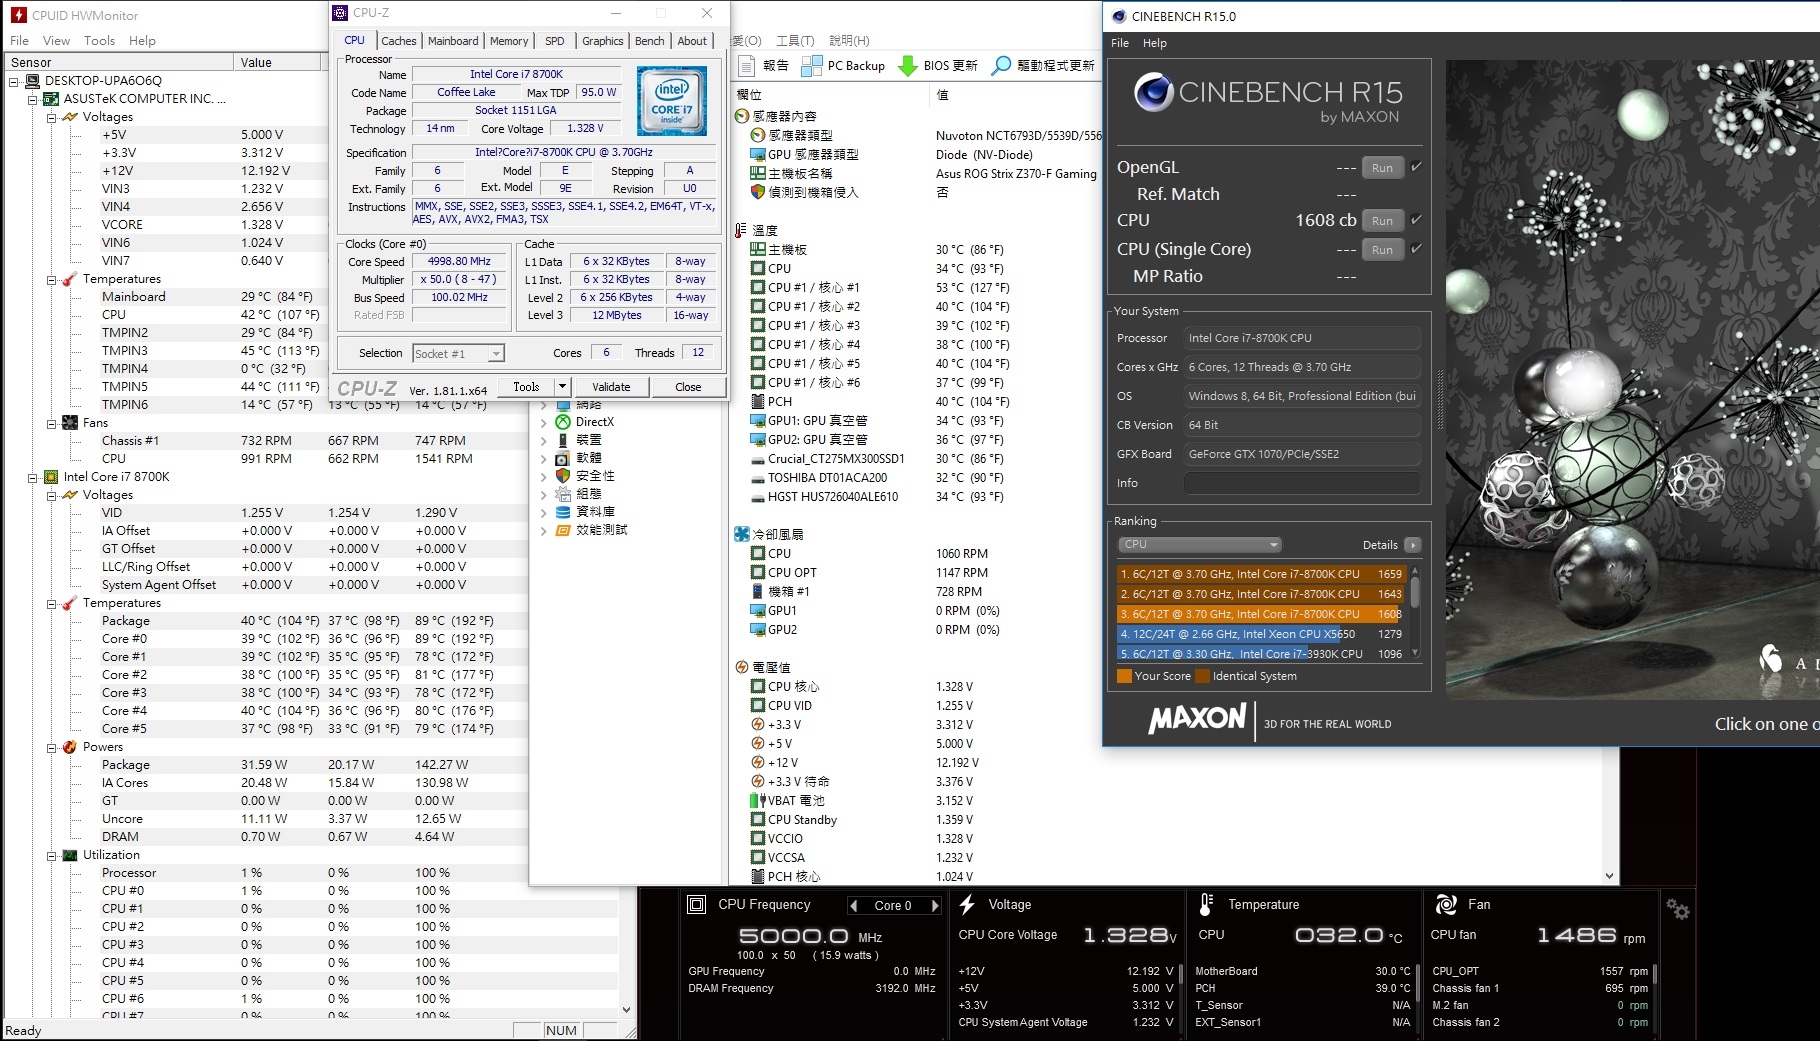Expand the DirectX tree node
The height and width of the screenshot is (1041, 1820).
[x=544, y=422]
